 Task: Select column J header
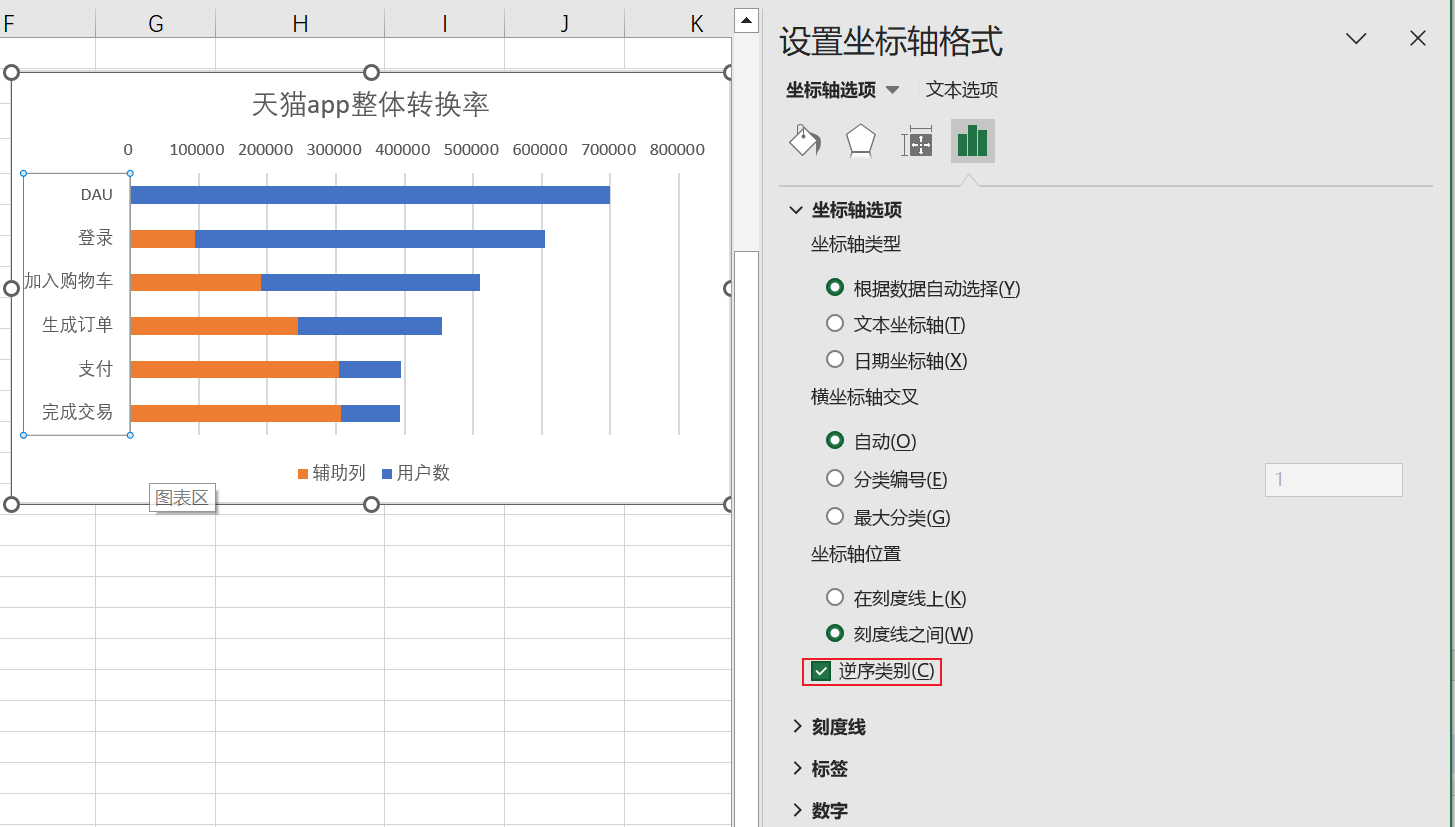click(x=564, y=24)
